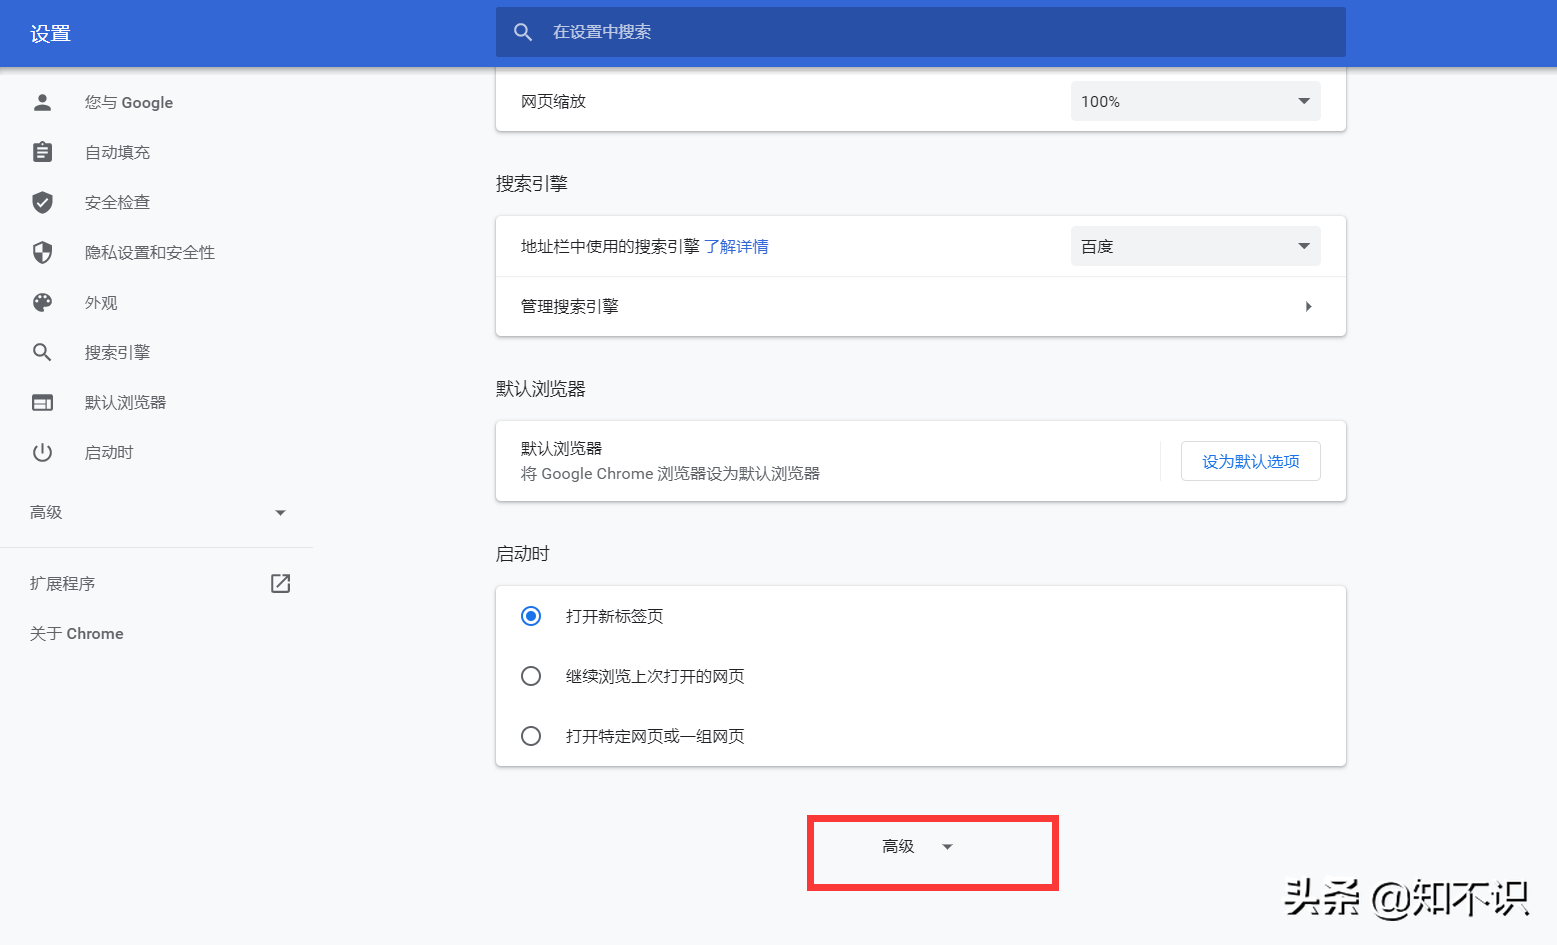
Task: Open 安全检查 via the shield icon
Action: 42,202
